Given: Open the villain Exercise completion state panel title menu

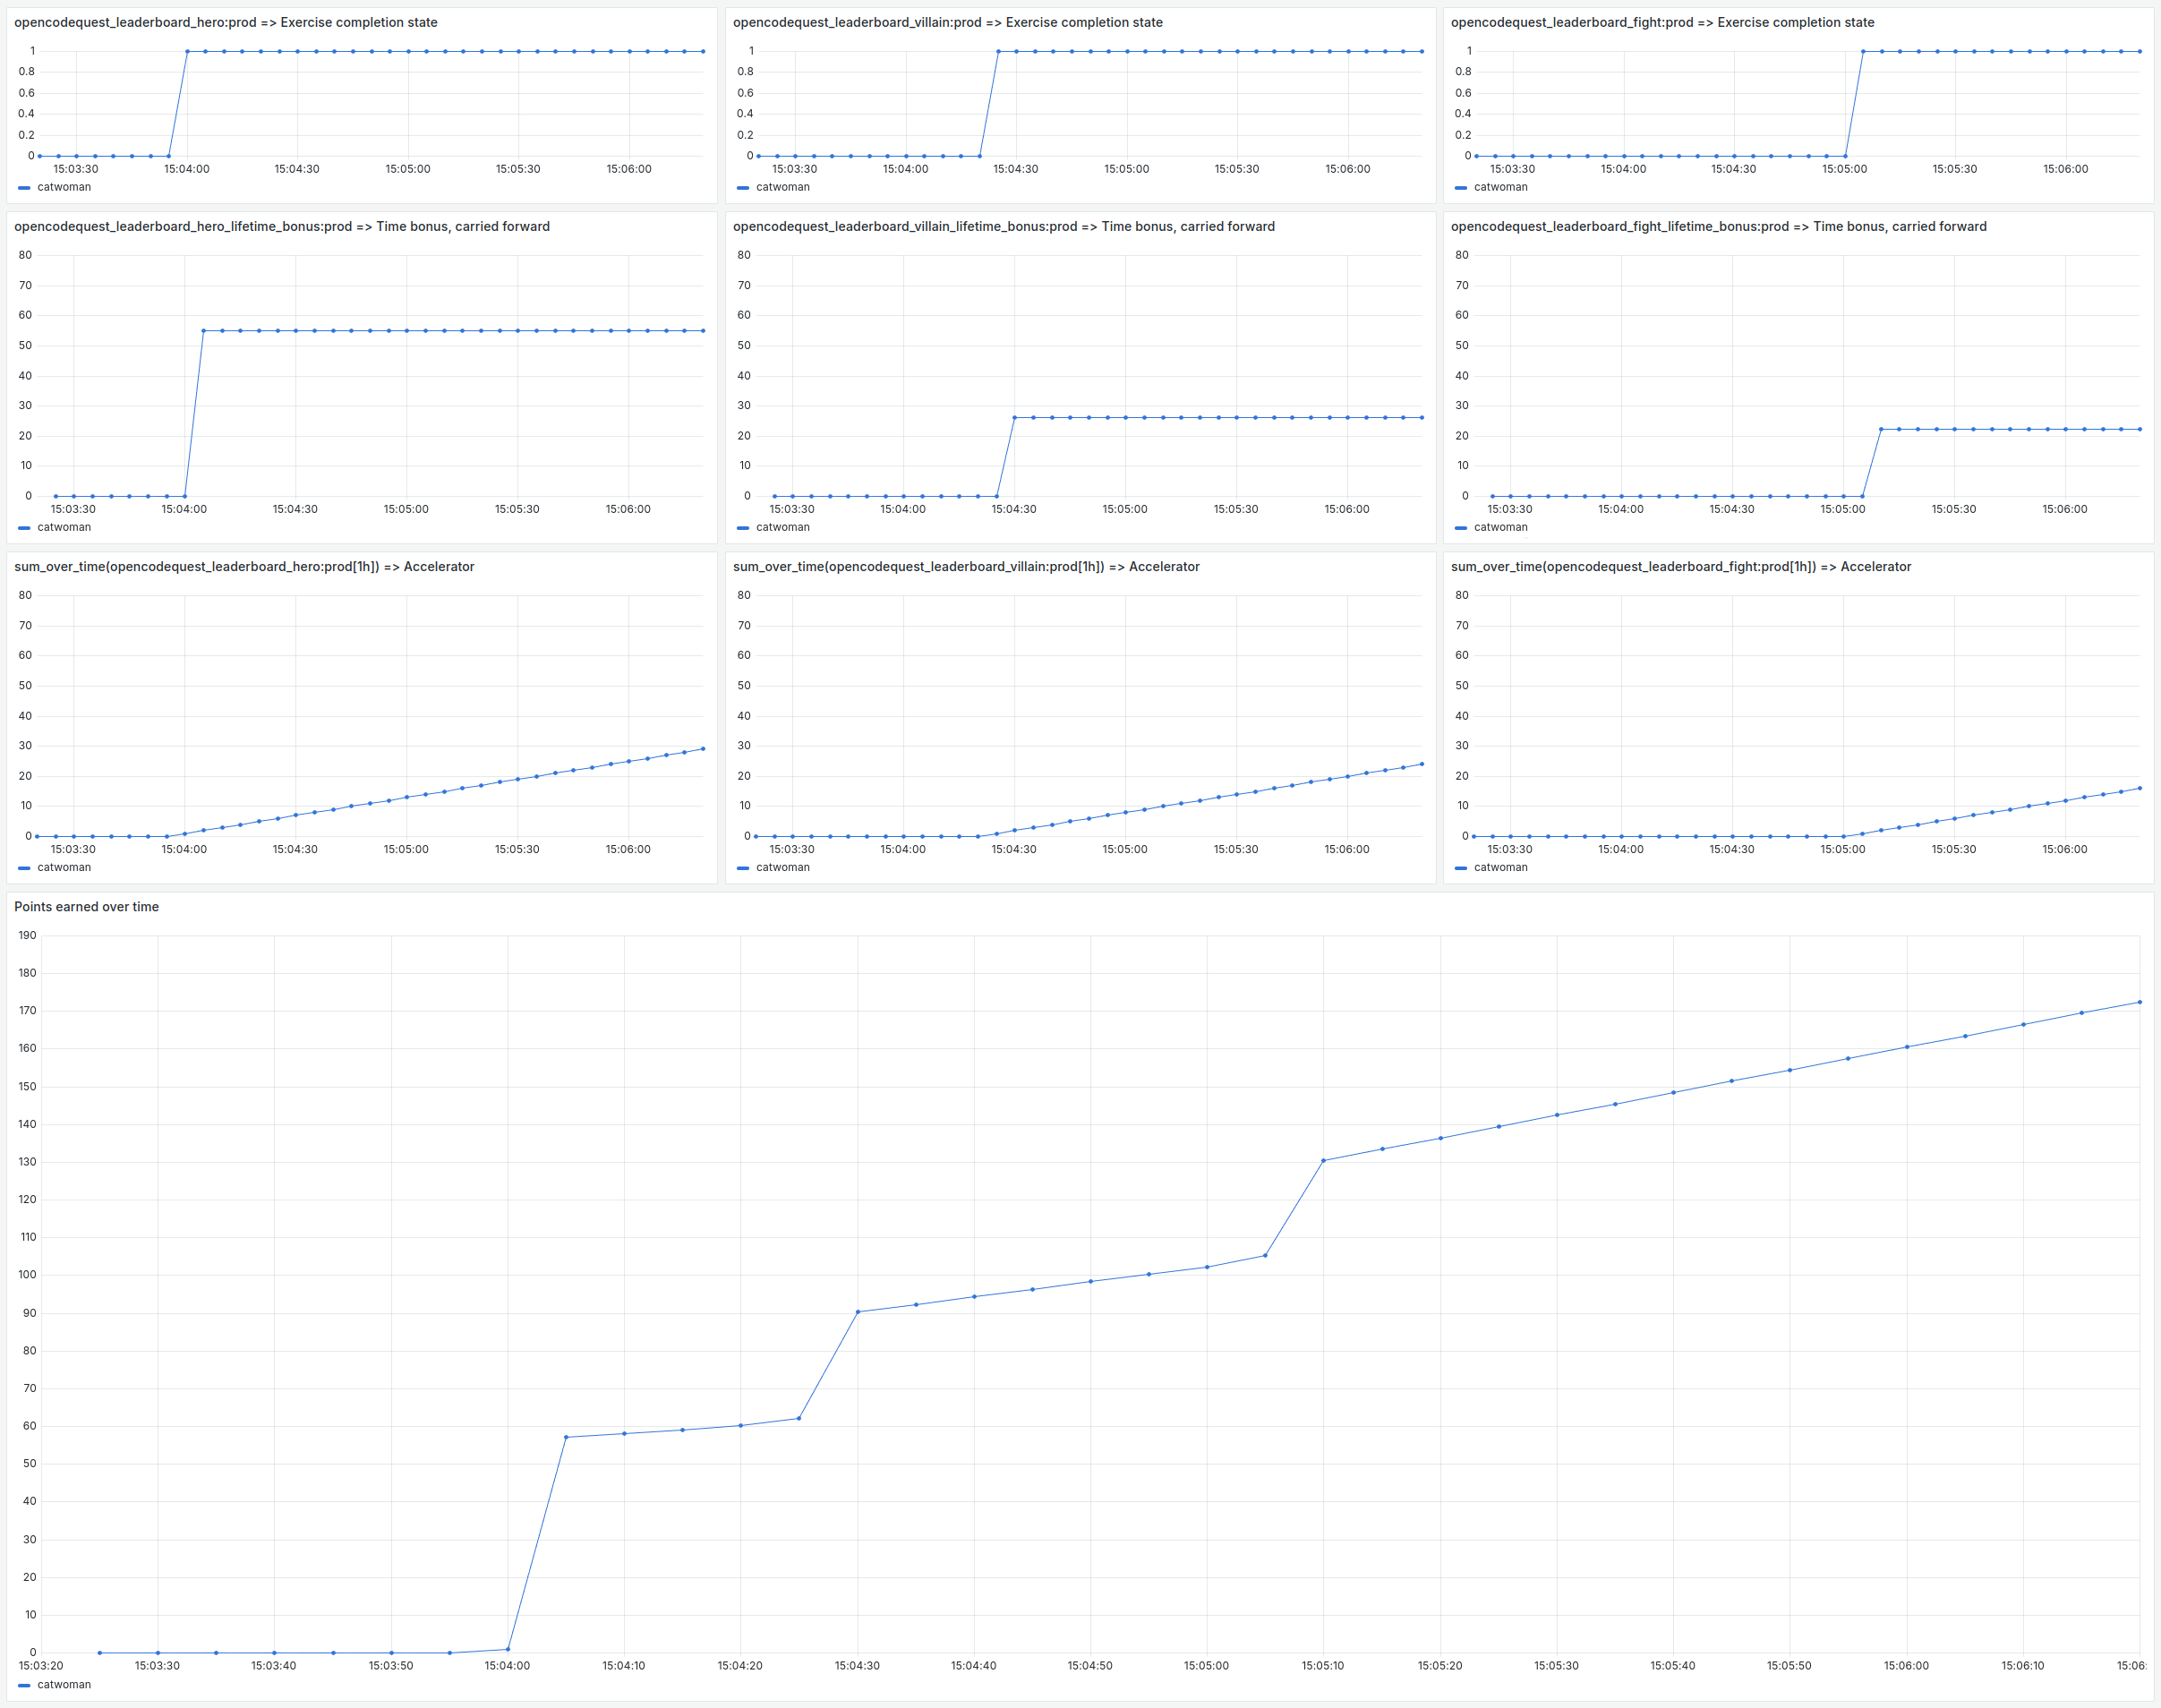Looking at the screenshot, I should click(947, 22).
